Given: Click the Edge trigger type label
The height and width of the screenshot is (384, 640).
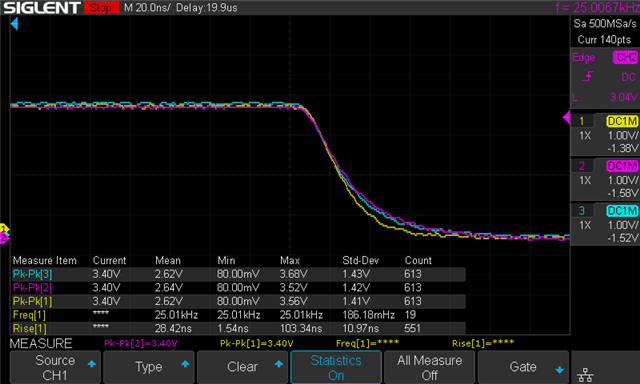Looking at the screenshot, I should pos(583,58).
